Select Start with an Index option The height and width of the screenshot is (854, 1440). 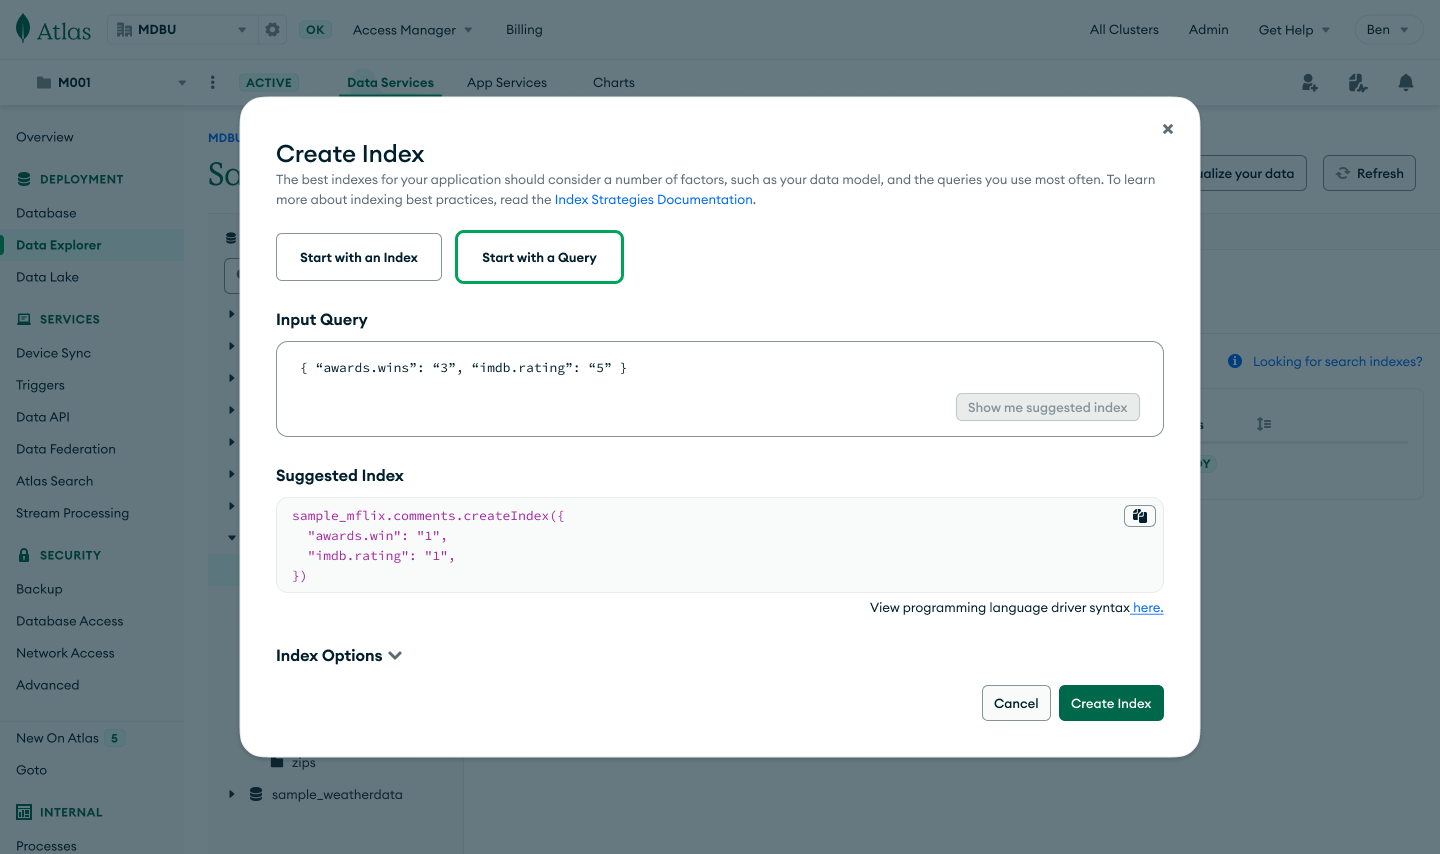[x=359, y=257]
